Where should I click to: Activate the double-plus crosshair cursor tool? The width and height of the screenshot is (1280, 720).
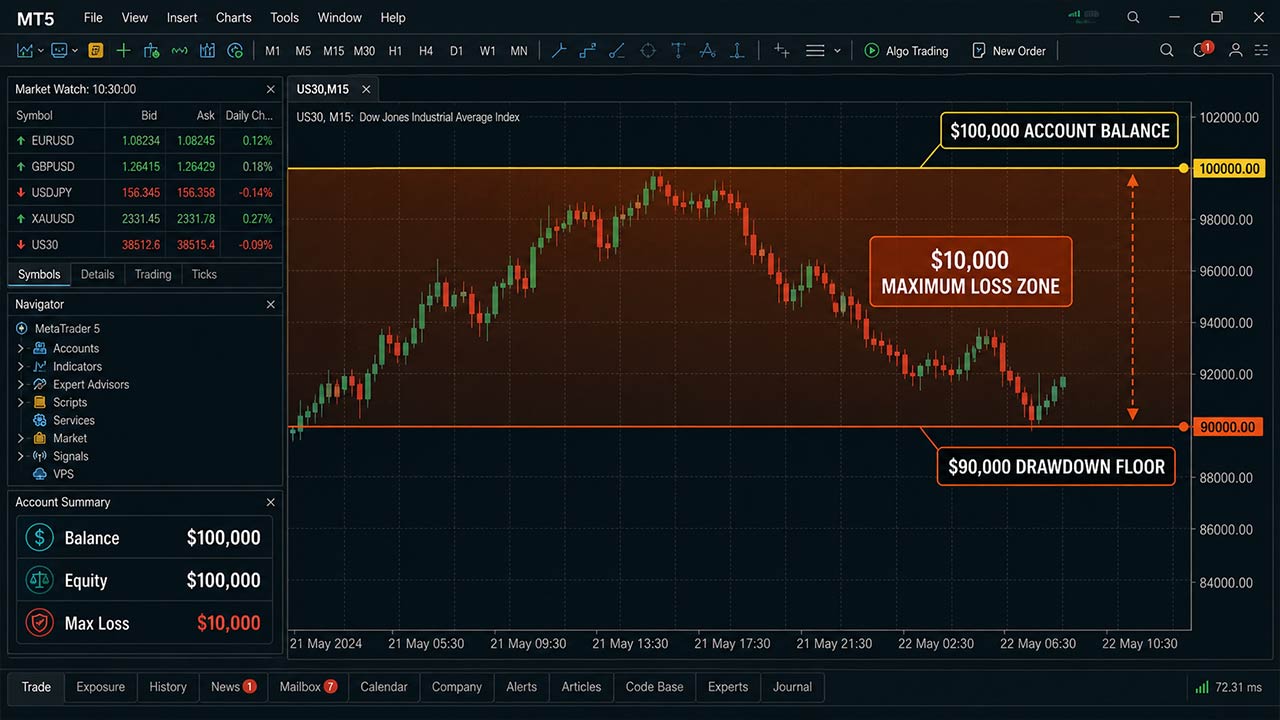pyautogui.click(x=782, y=50)
